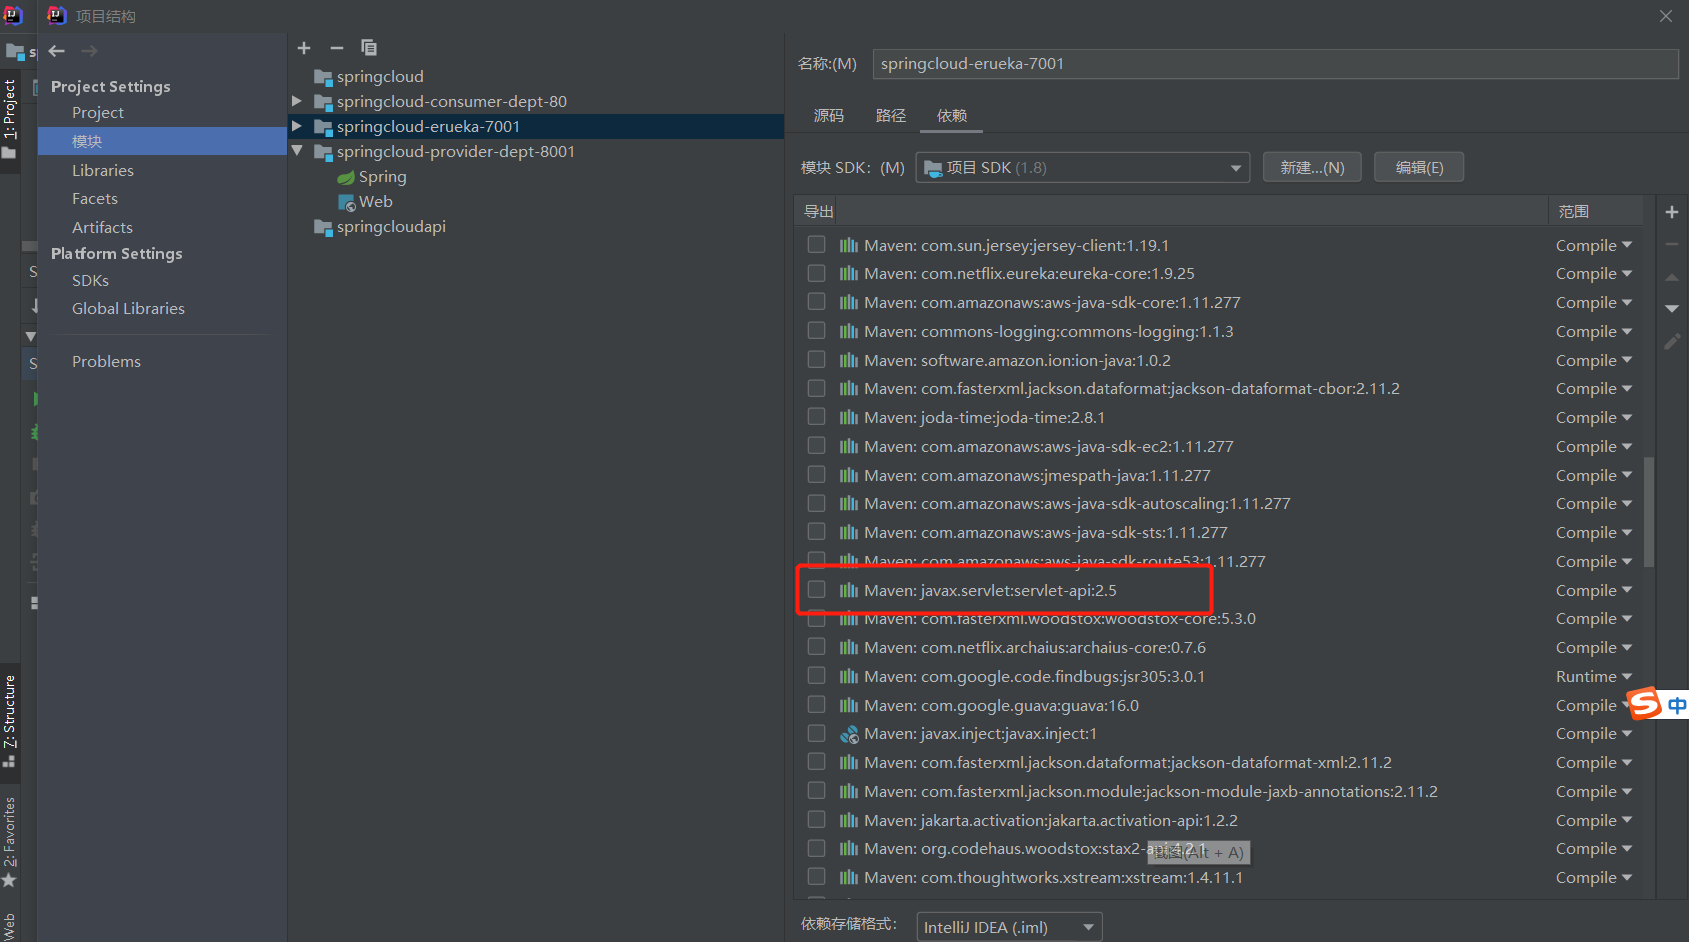Open the 模块 SDK dropdown
The height and width of the screenshot is (942, 1689).
pos(1236,167)
